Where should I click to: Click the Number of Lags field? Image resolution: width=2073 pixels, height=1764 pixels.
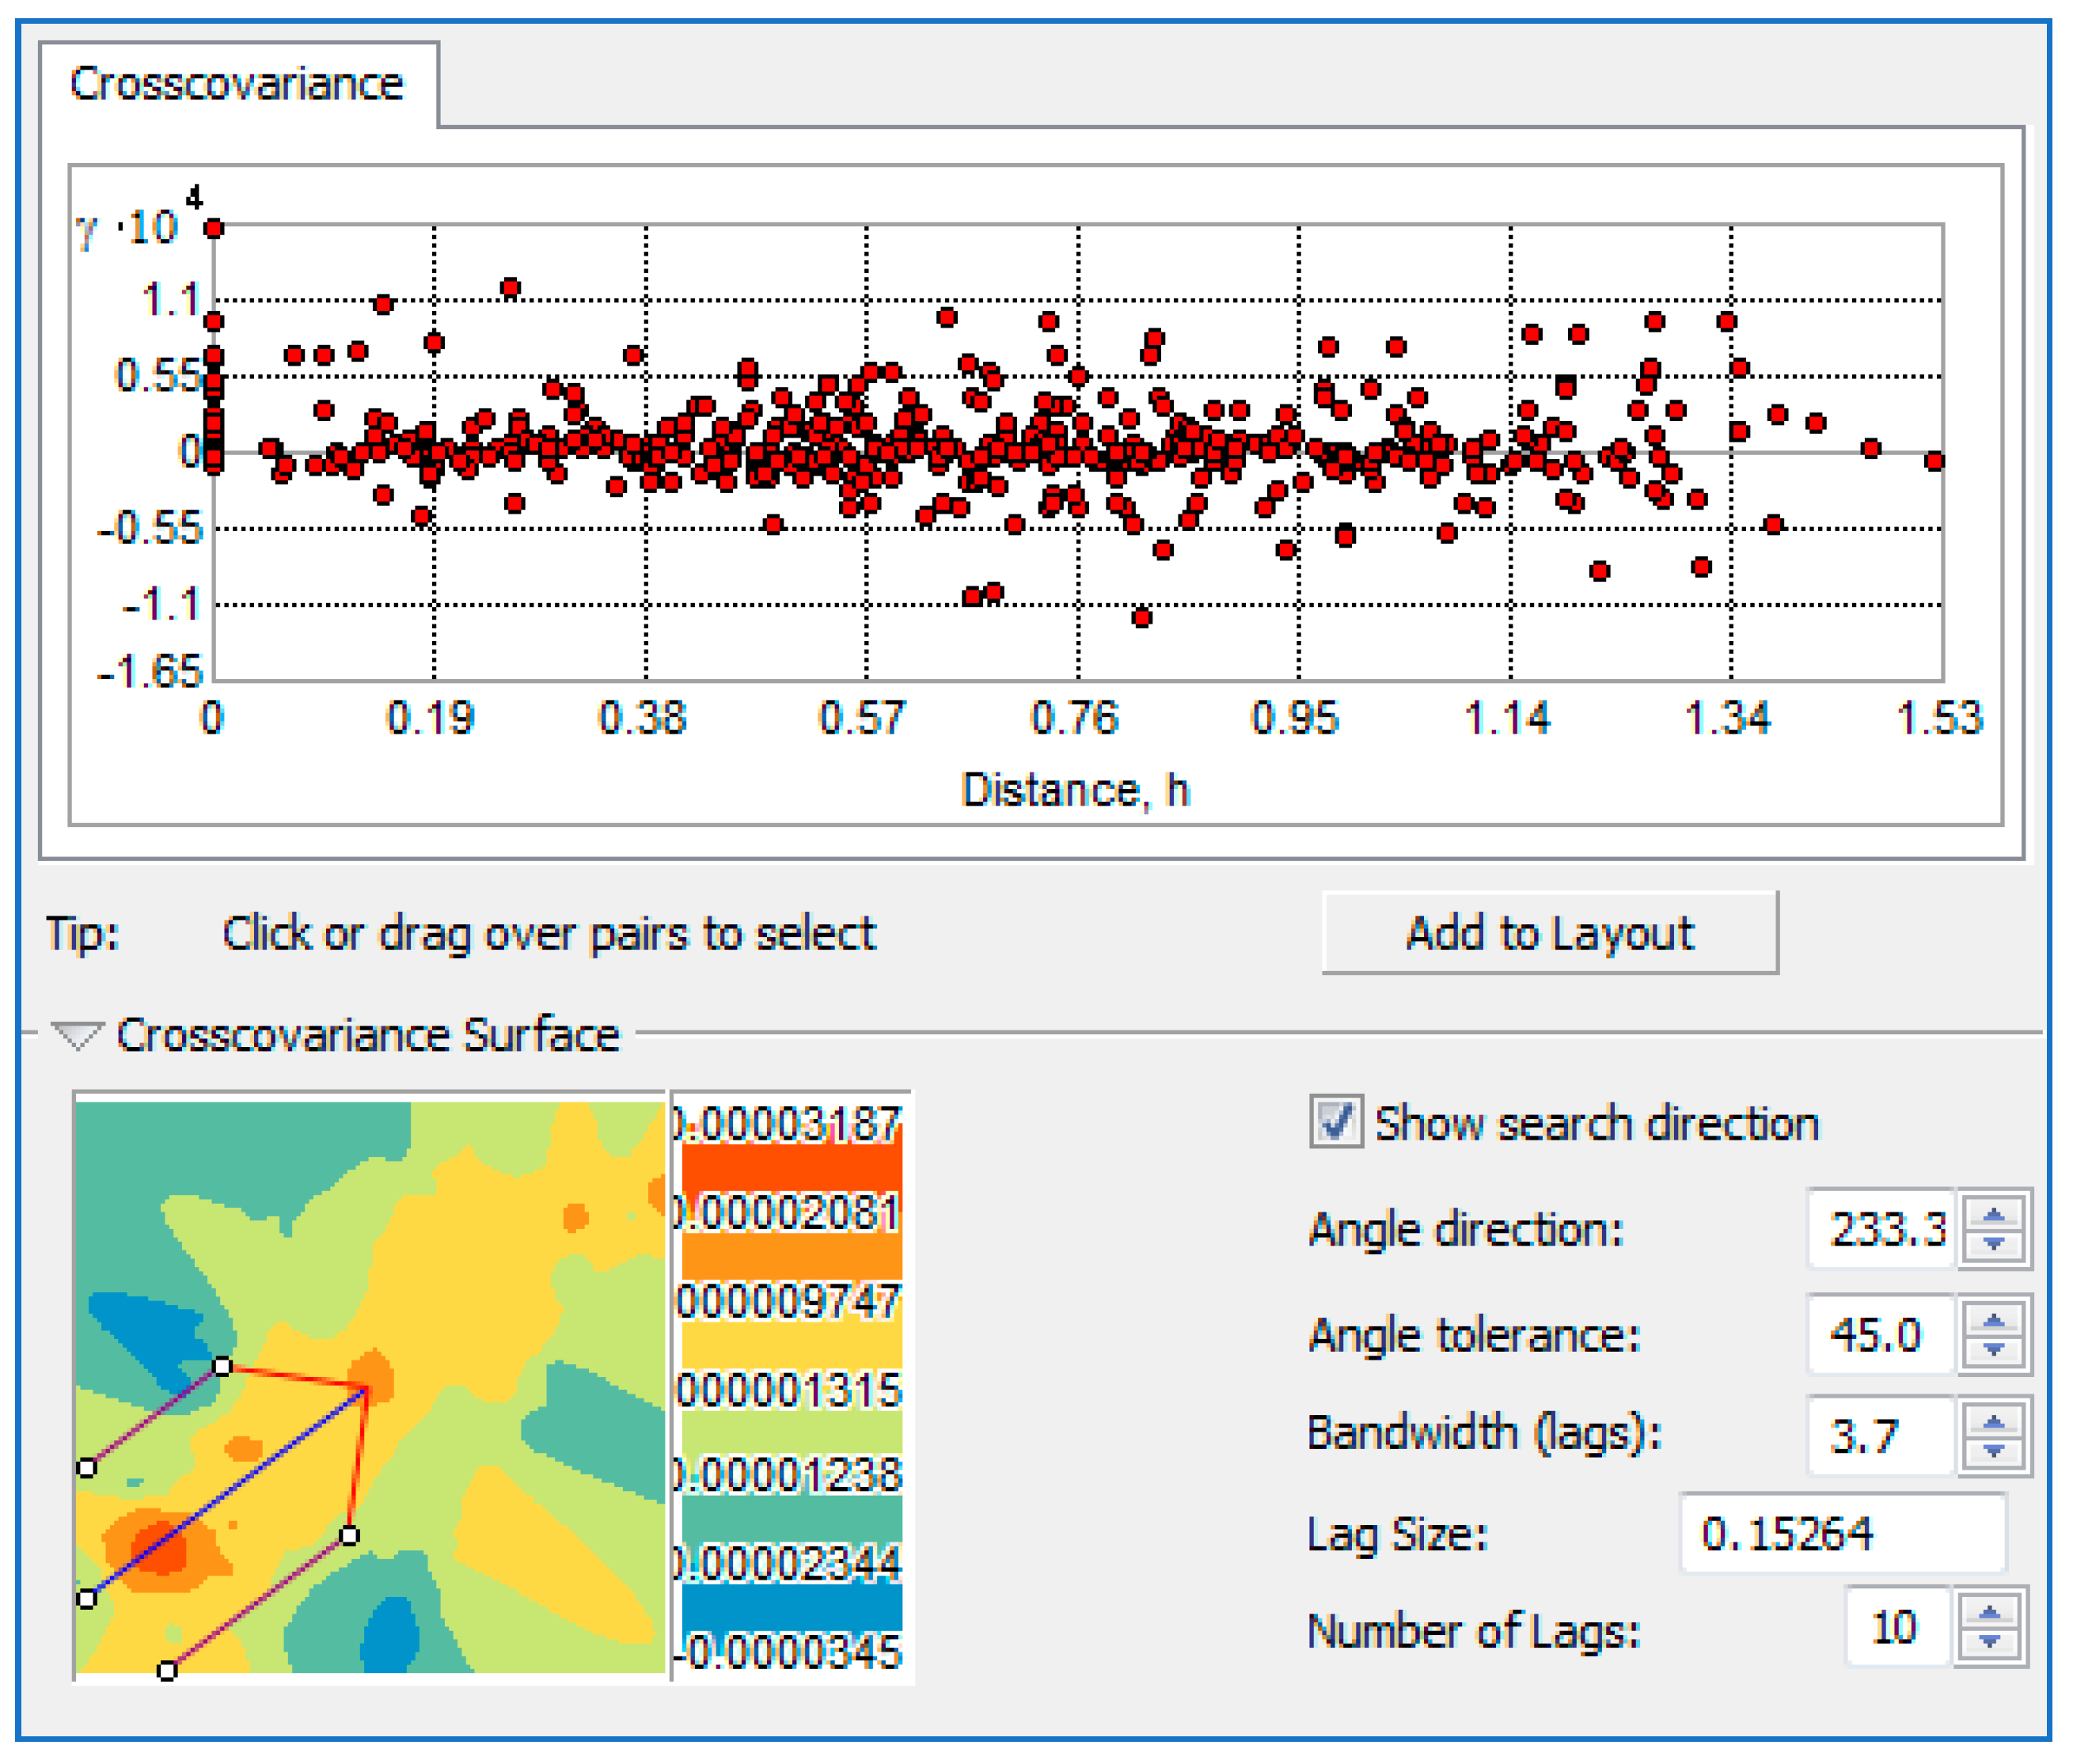click(x=1896, y=1626)
